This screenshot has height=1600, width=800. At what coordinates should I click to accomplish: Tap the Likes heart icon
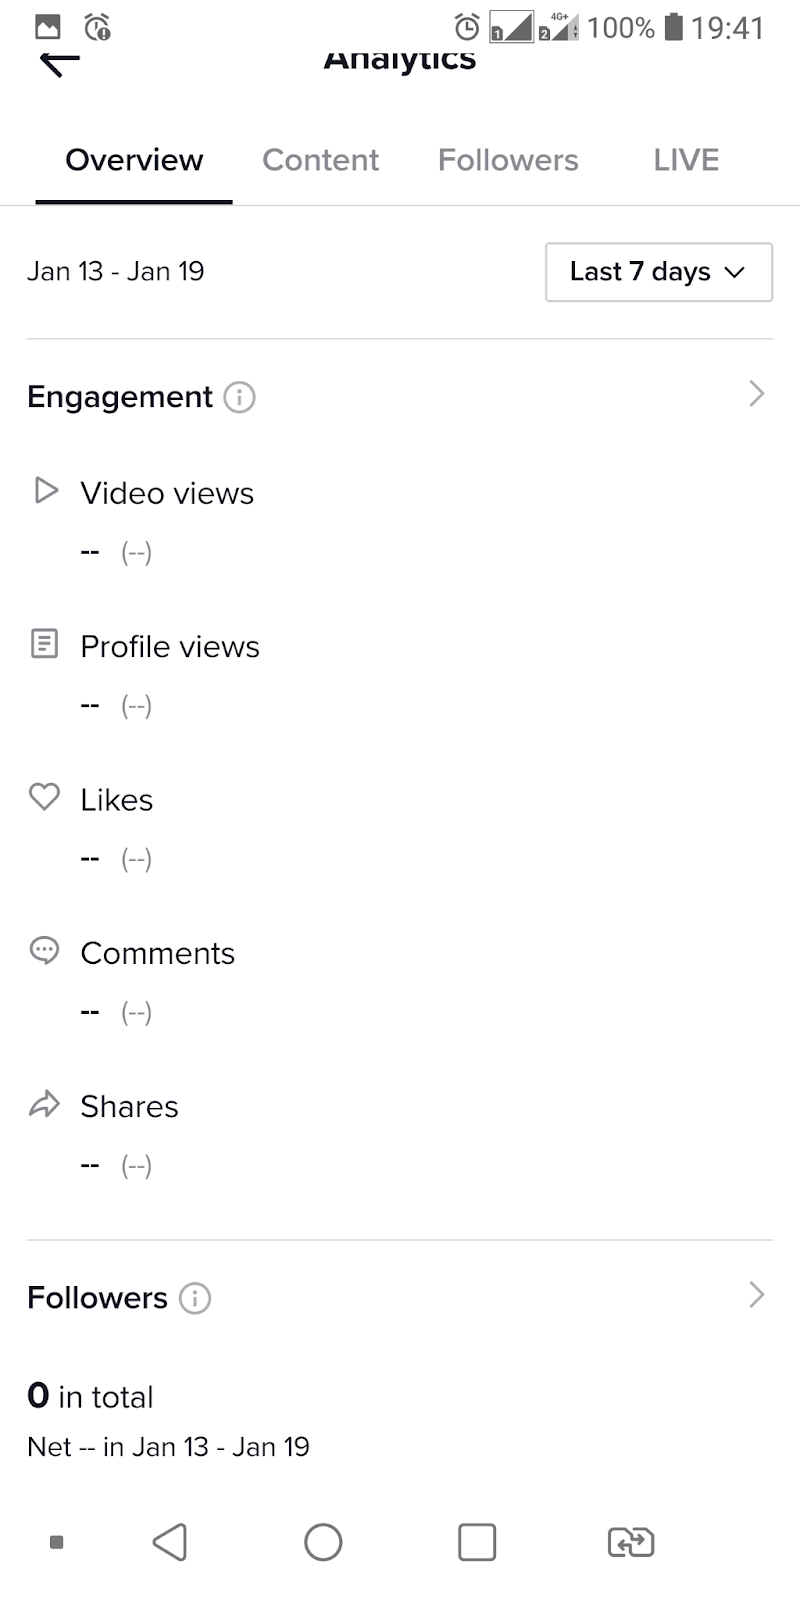pos(44,797)
